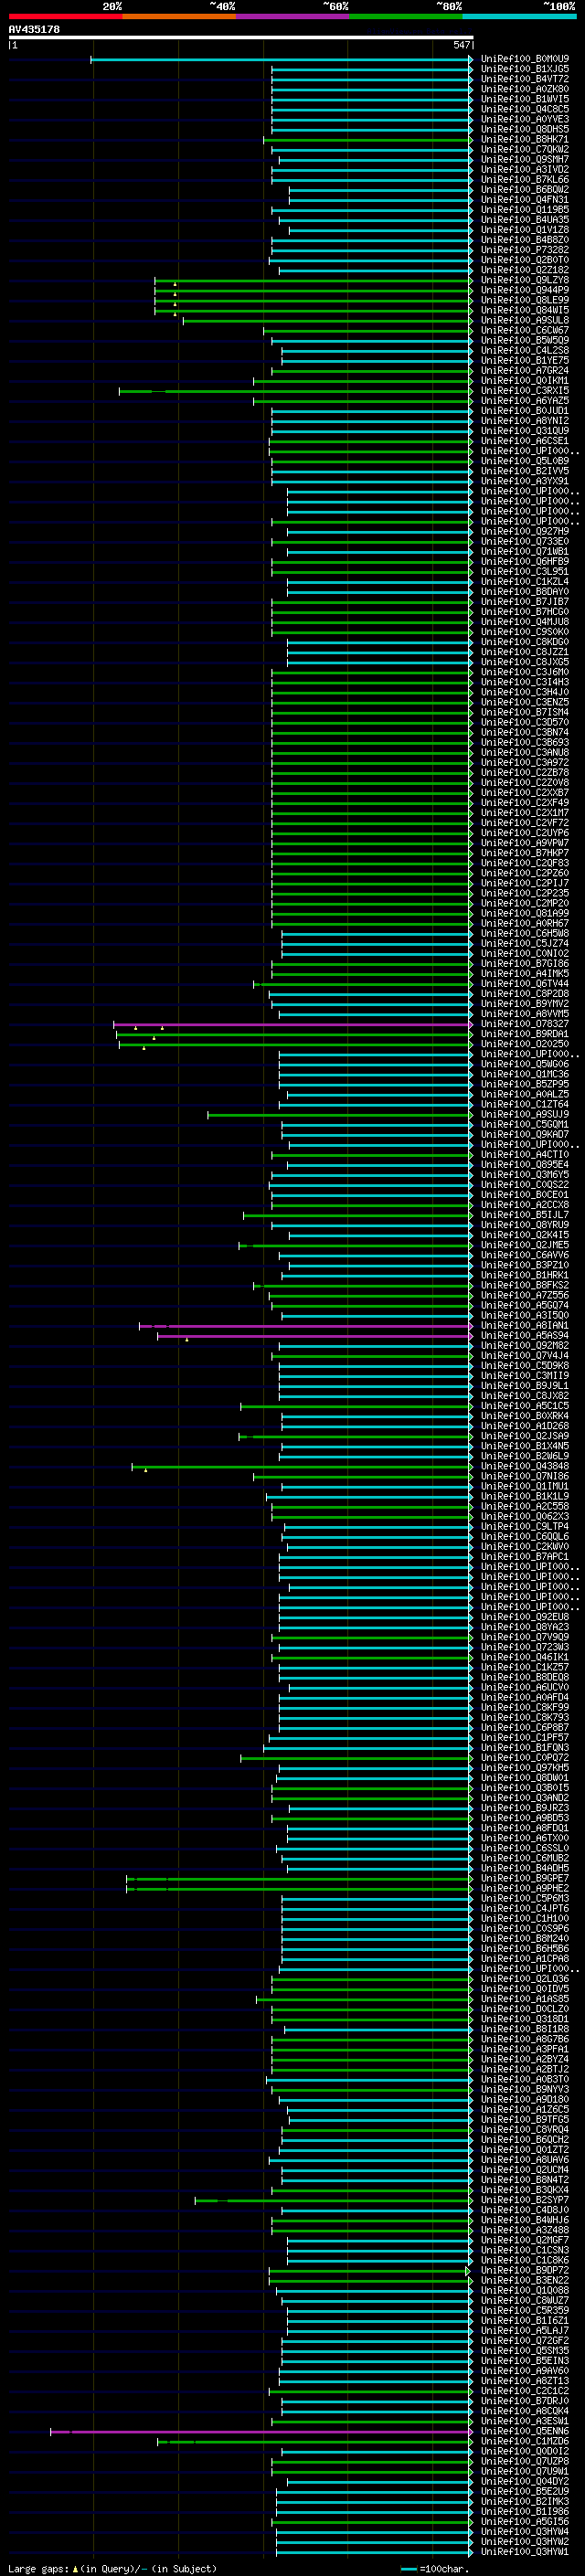
Task: Open the UniRef100_B1XJG5 hit label
Action: click(525, 69)
